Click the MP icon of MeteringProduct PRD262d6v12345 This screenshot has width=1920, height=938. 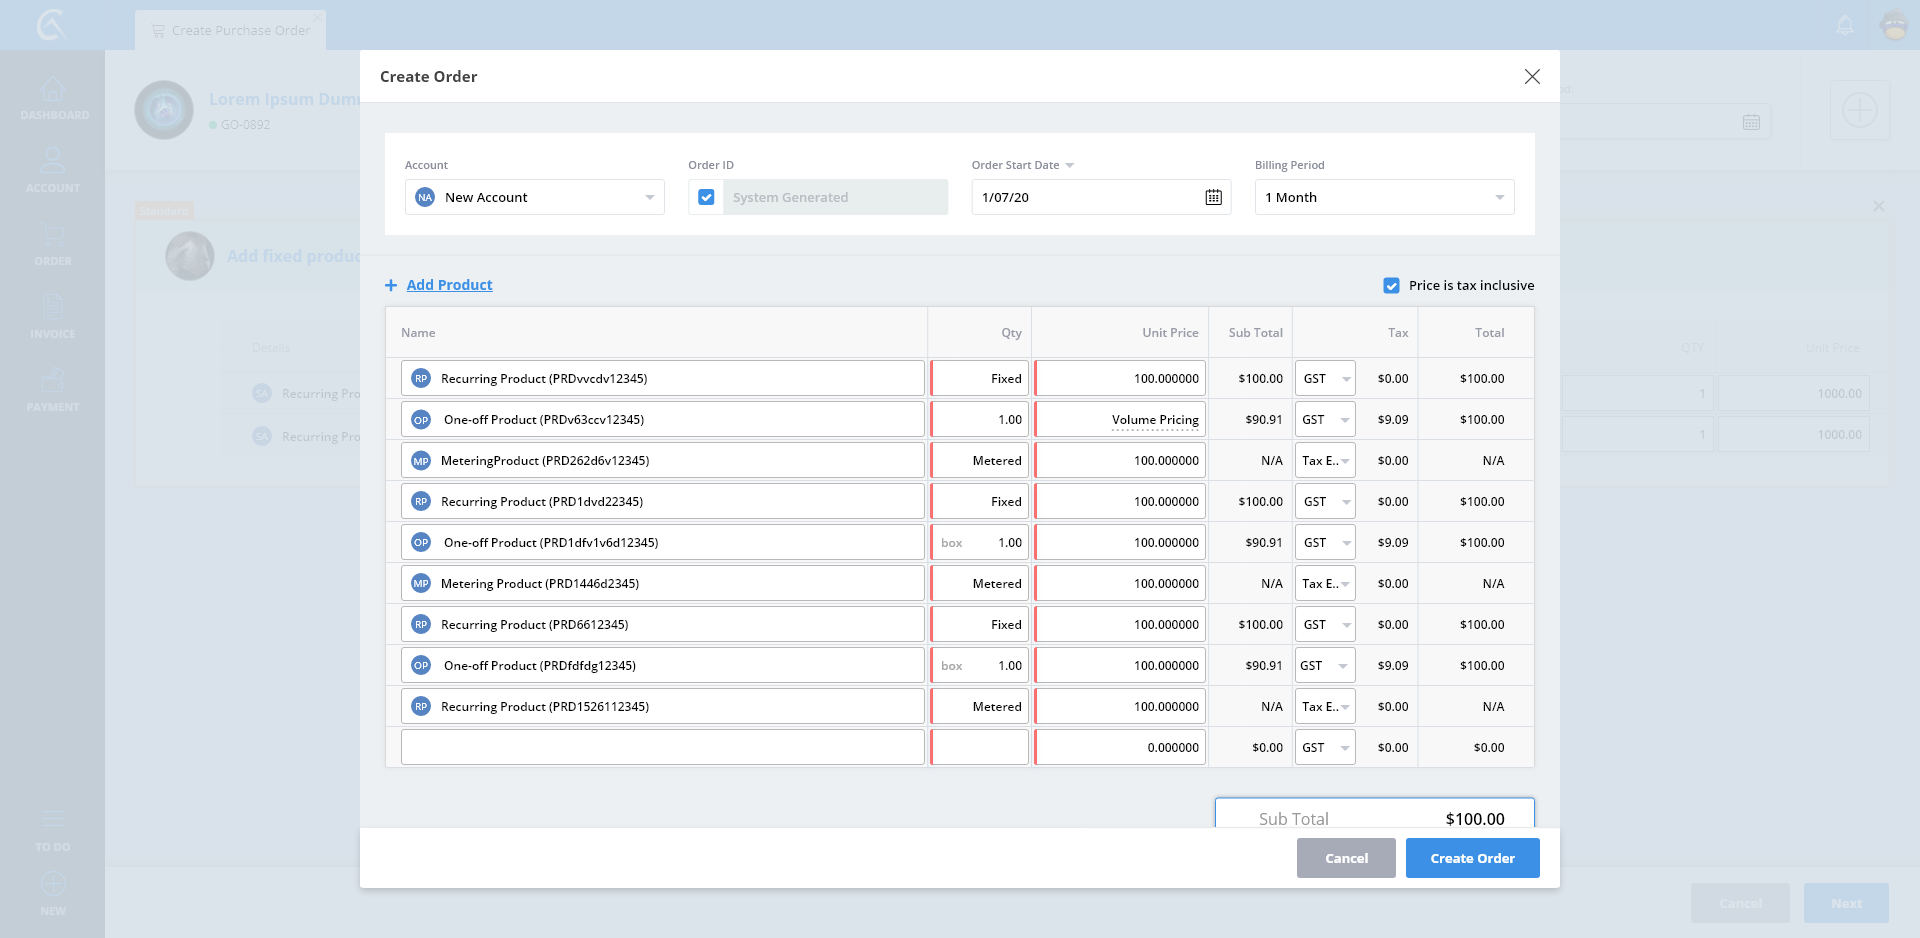421,461
